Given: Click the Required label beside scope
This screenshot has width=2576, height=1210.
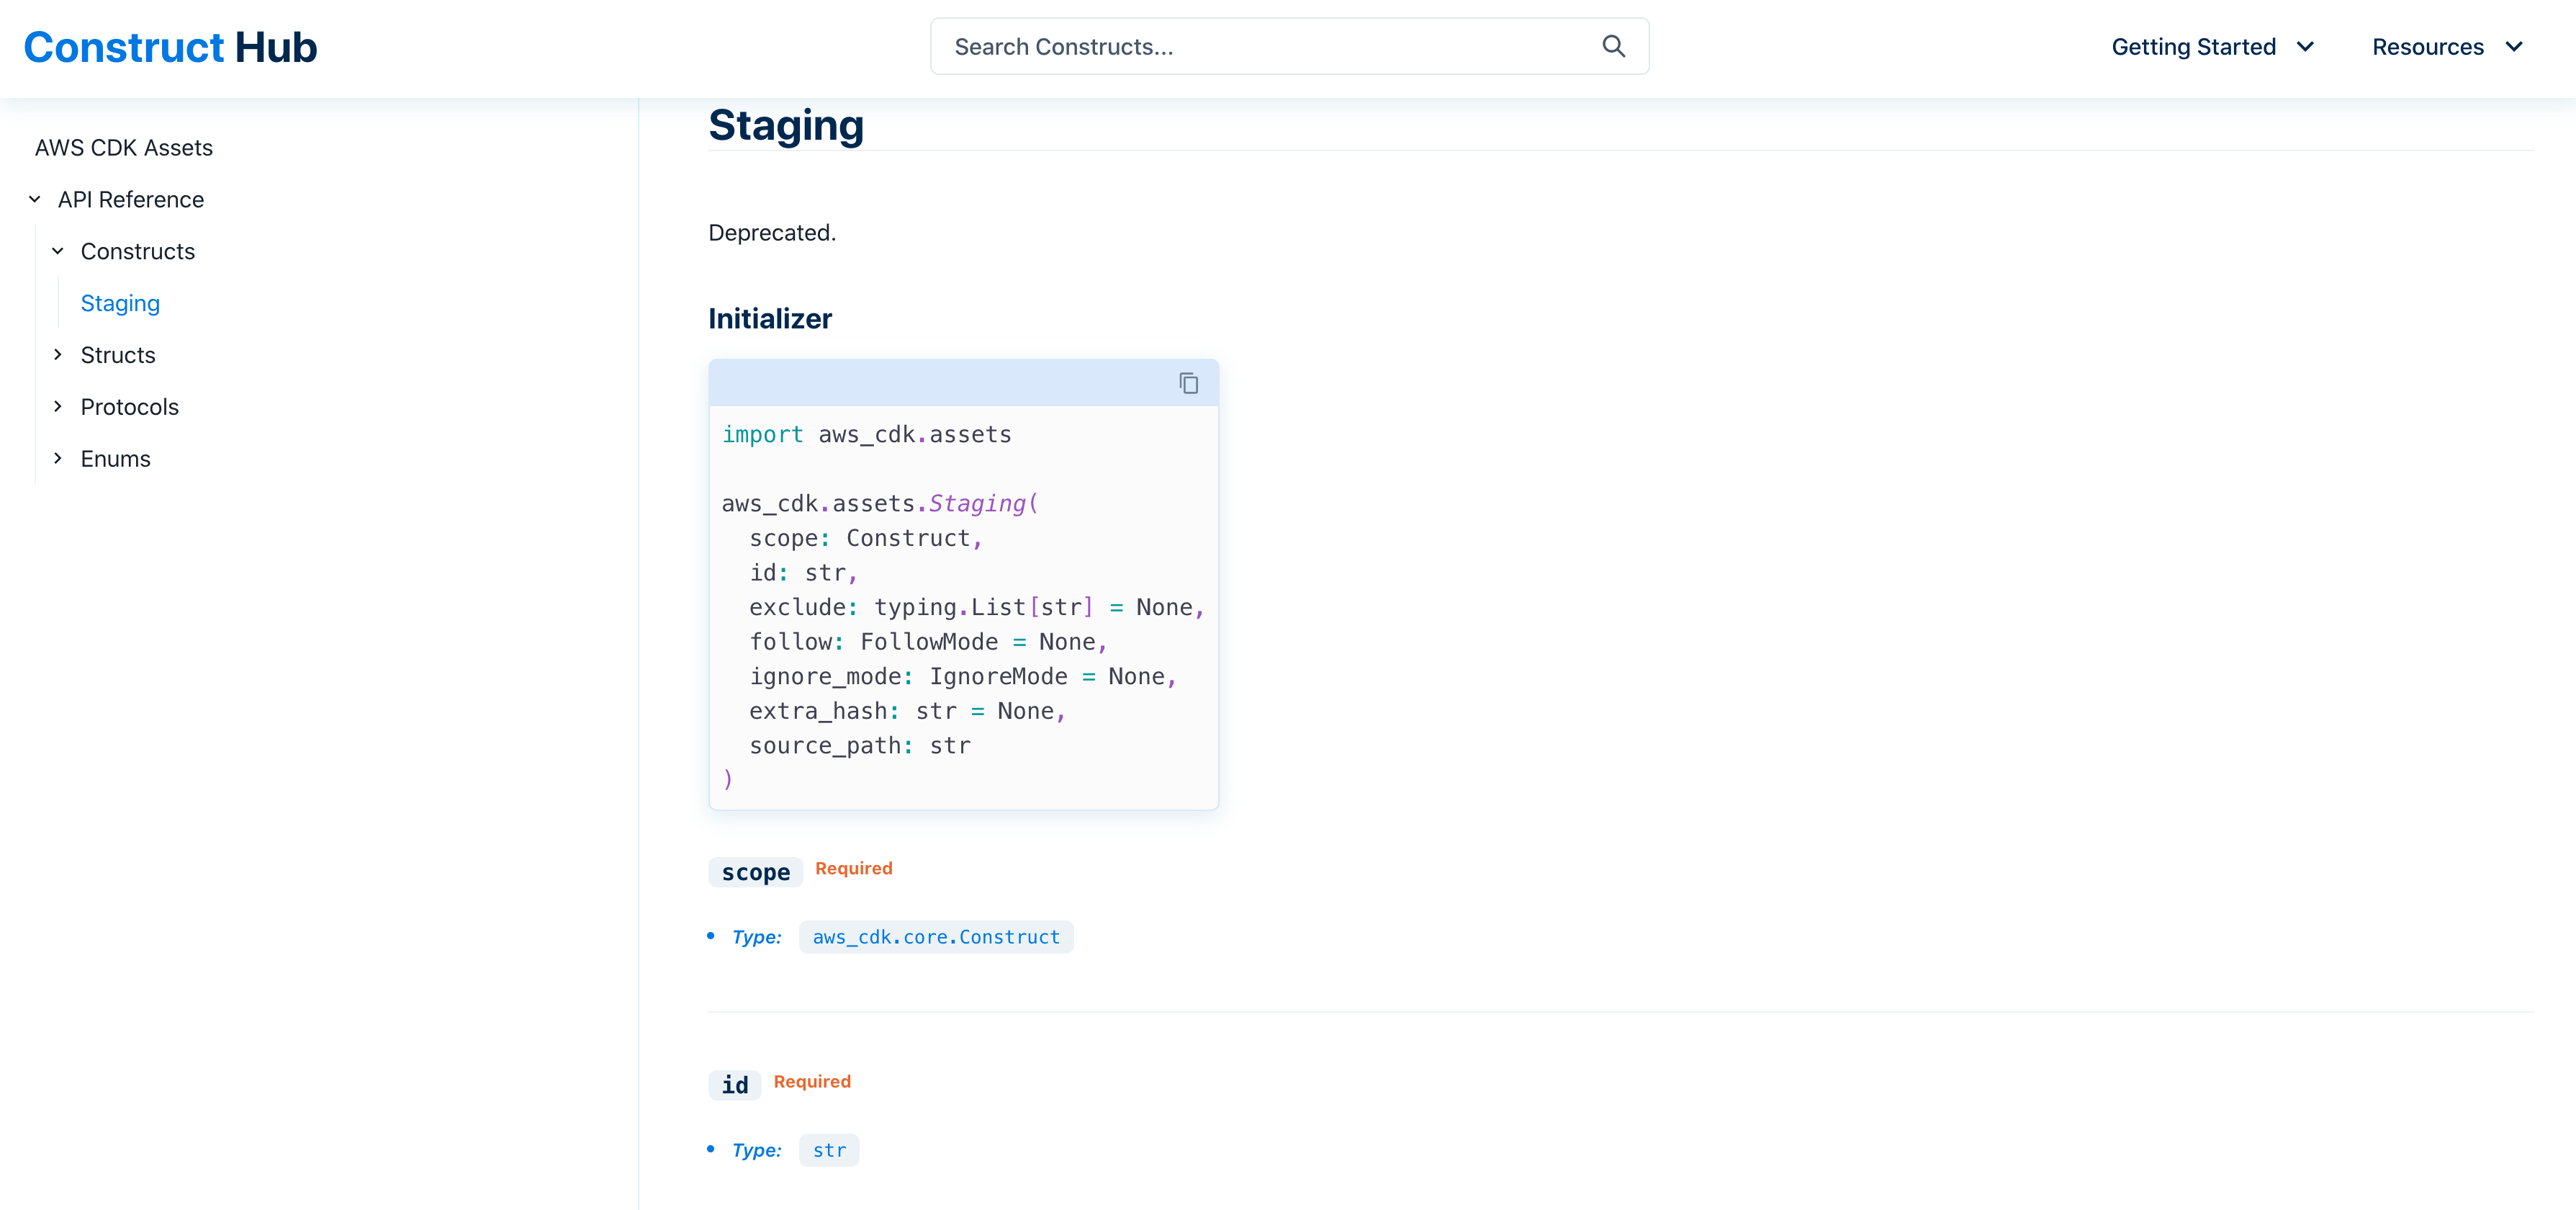Looking at the screenshot, I should (853, 868).
